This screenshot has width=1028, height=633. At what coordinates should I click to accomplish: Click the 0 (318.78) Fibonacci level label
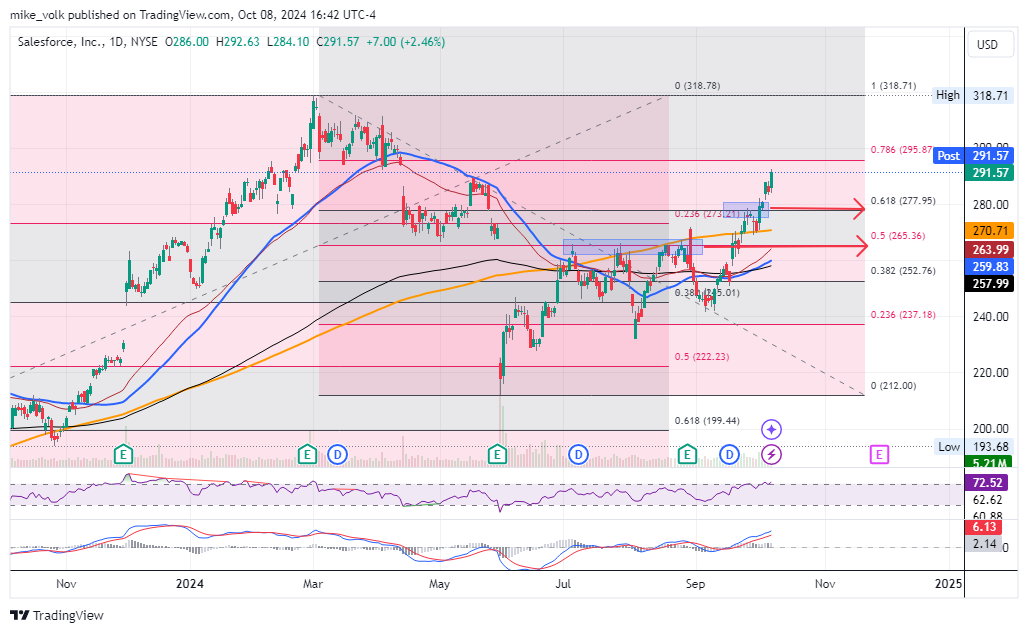click(x=697, y=86)
